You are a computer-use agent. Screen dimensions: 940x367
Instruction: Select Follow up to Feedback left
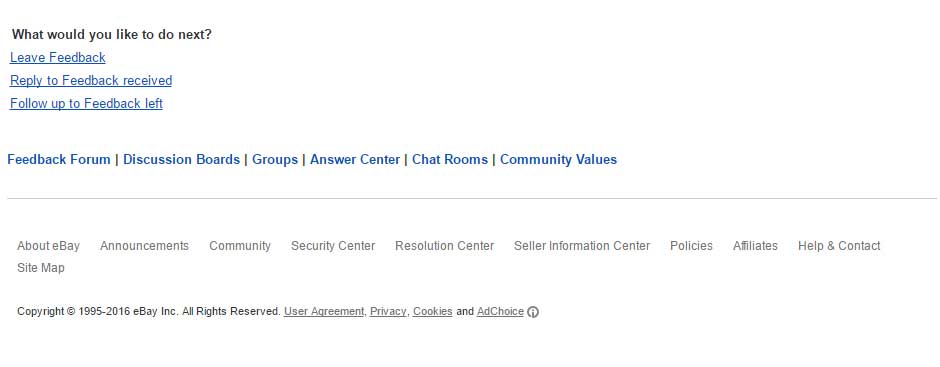pyautogui.click(x=86, y=103)
